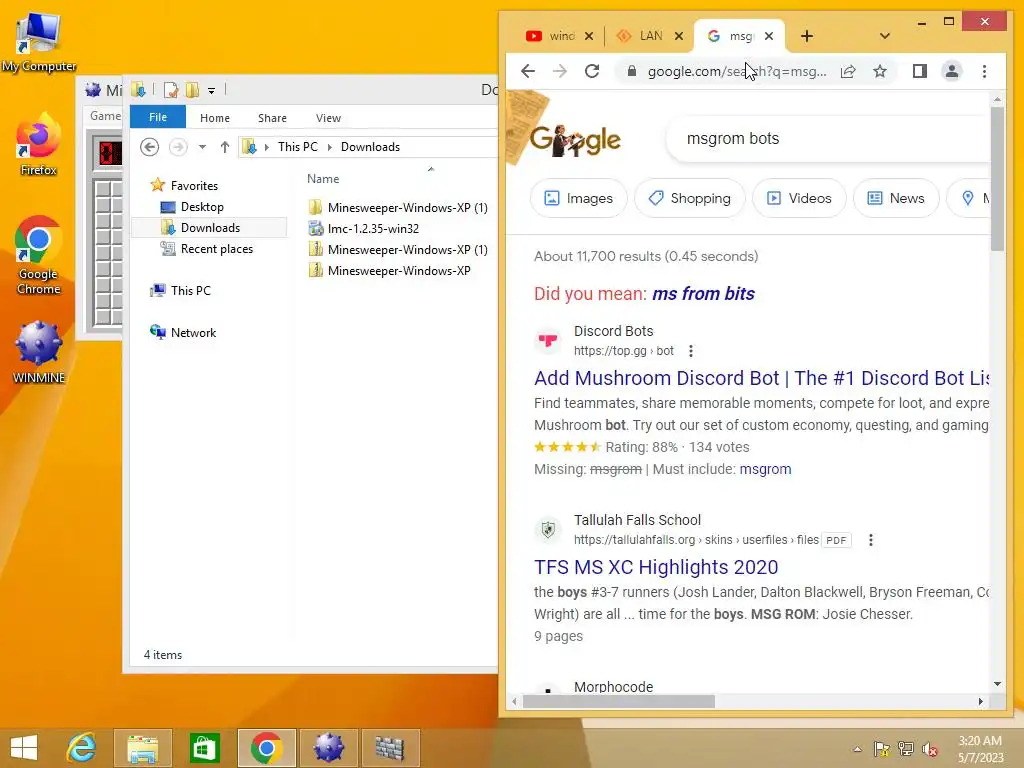Show hidden system tray icons
1024x768 pixels.
coord(857,749)
